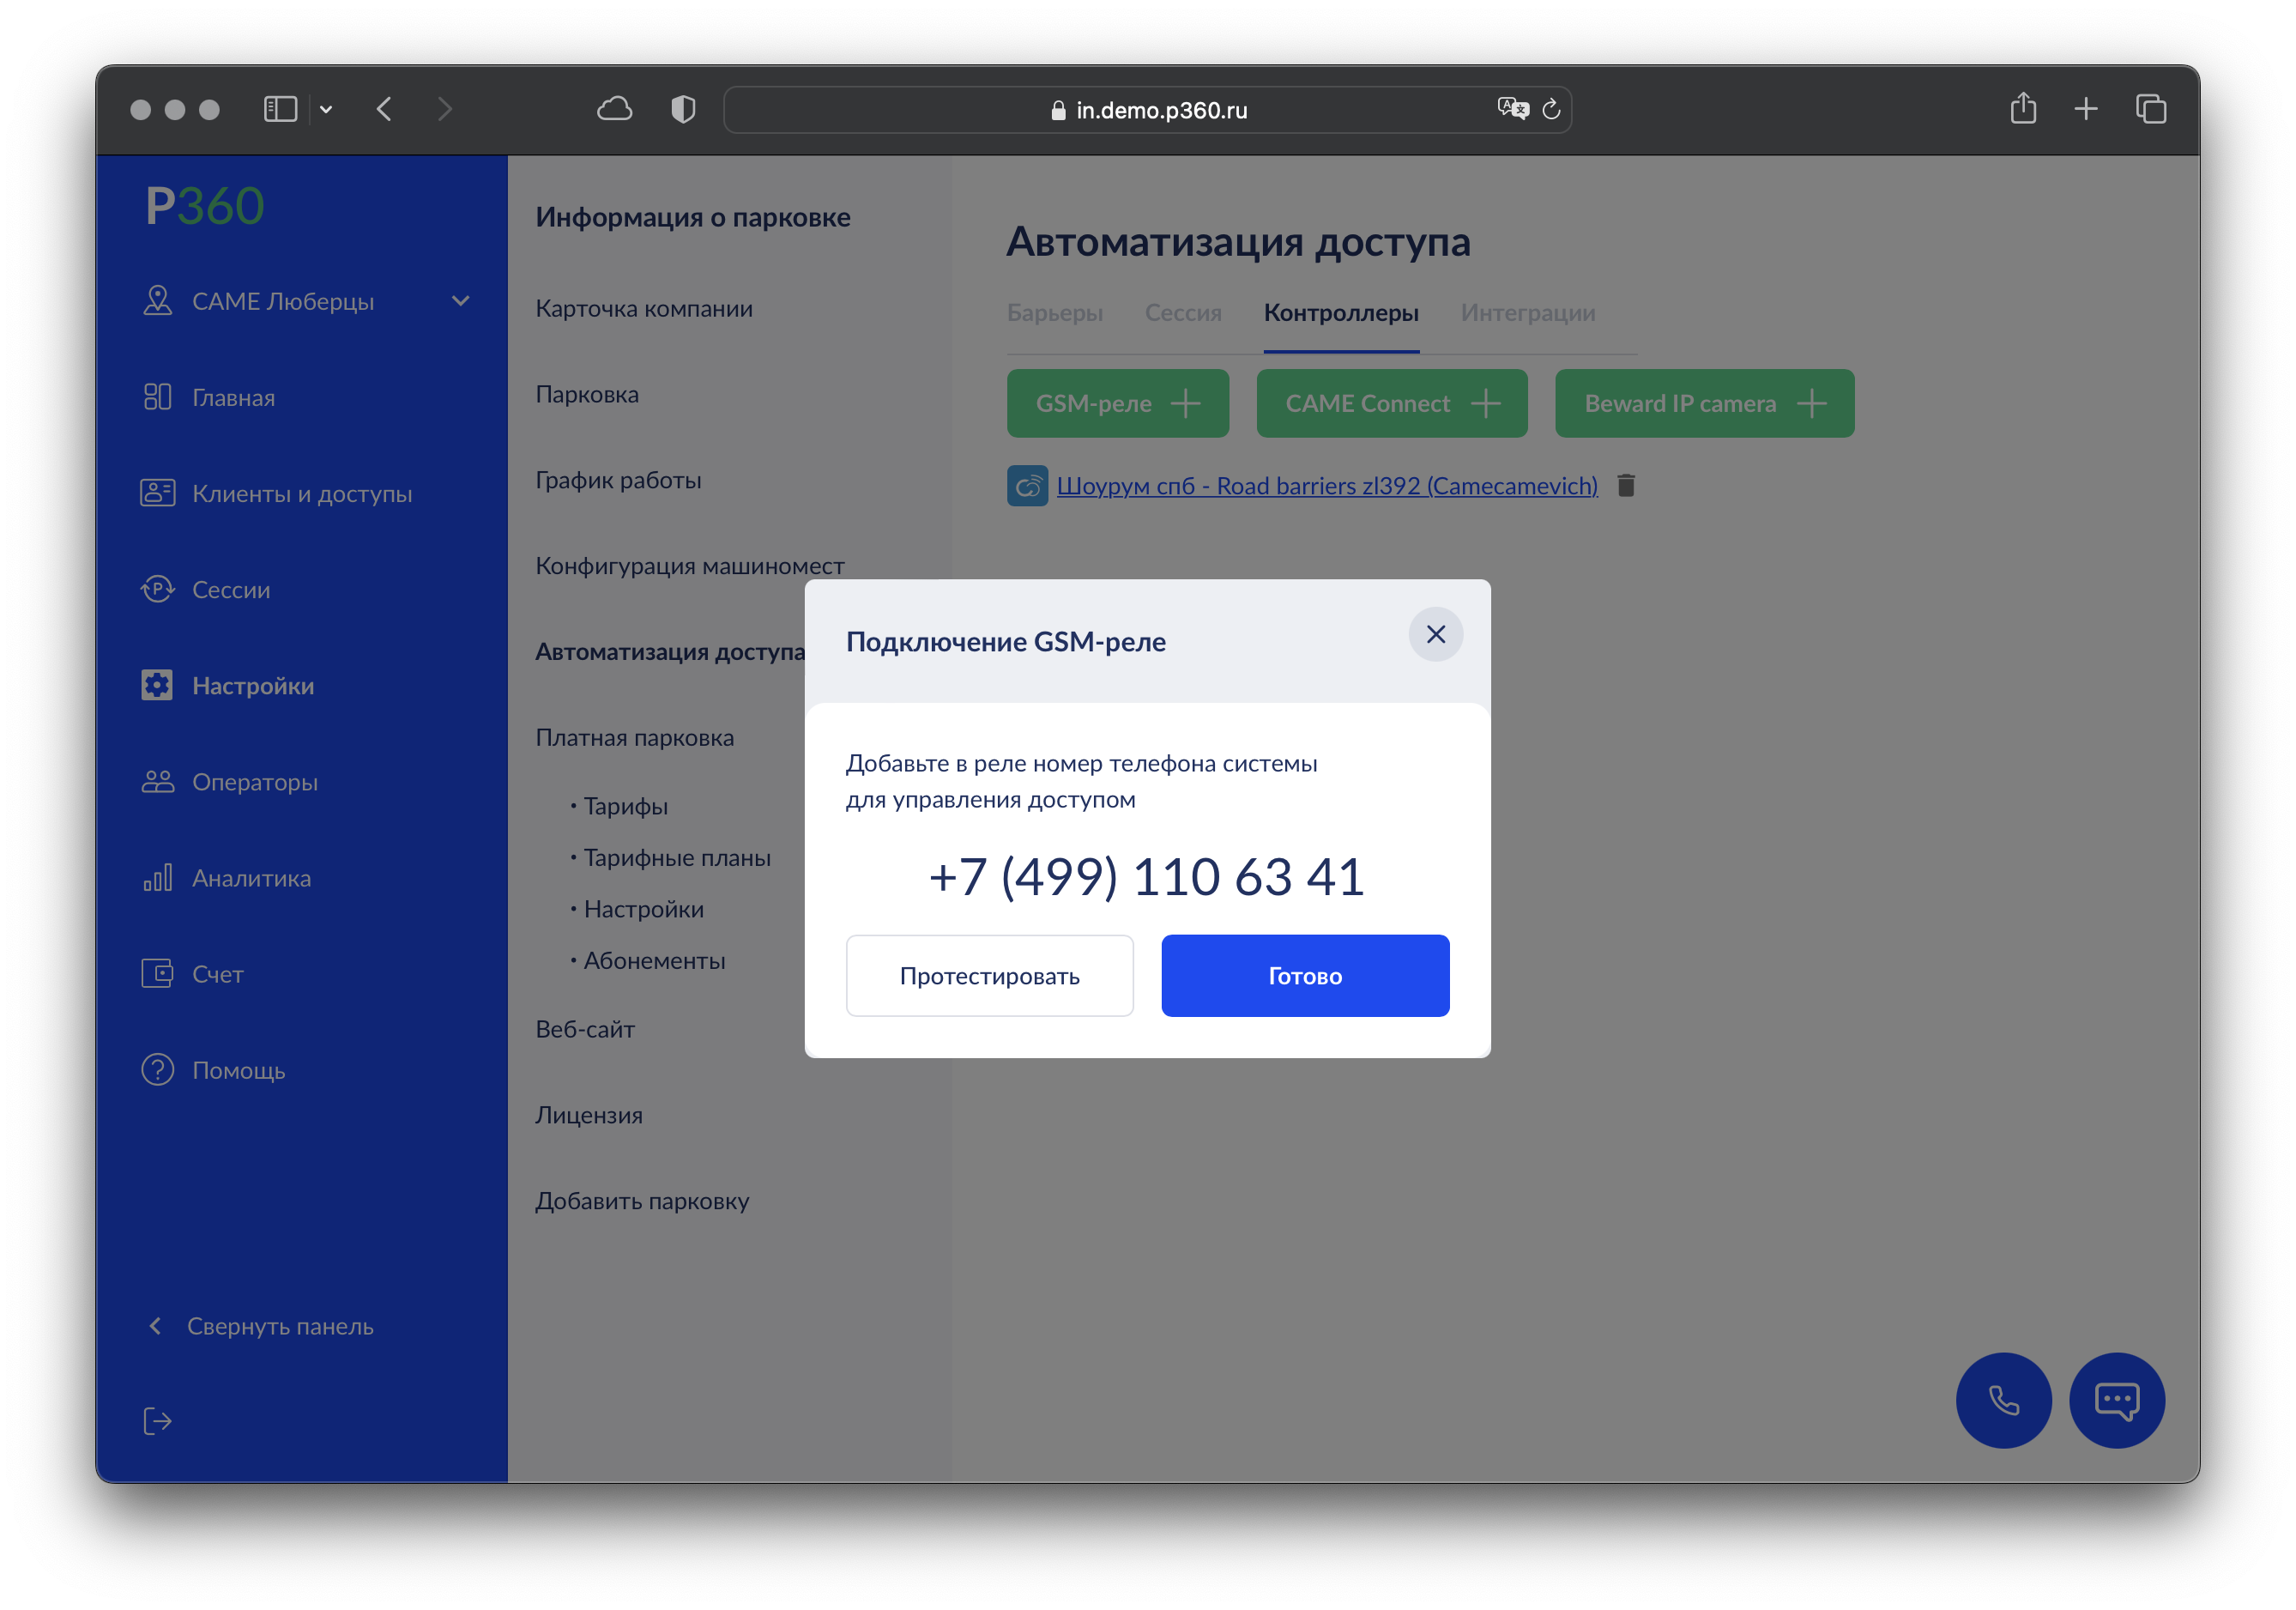Screen dimensions: 2296x1610
Task: Open the Тарифные планы sub-item
Action: pyautogui.click(x=676, y=857)
